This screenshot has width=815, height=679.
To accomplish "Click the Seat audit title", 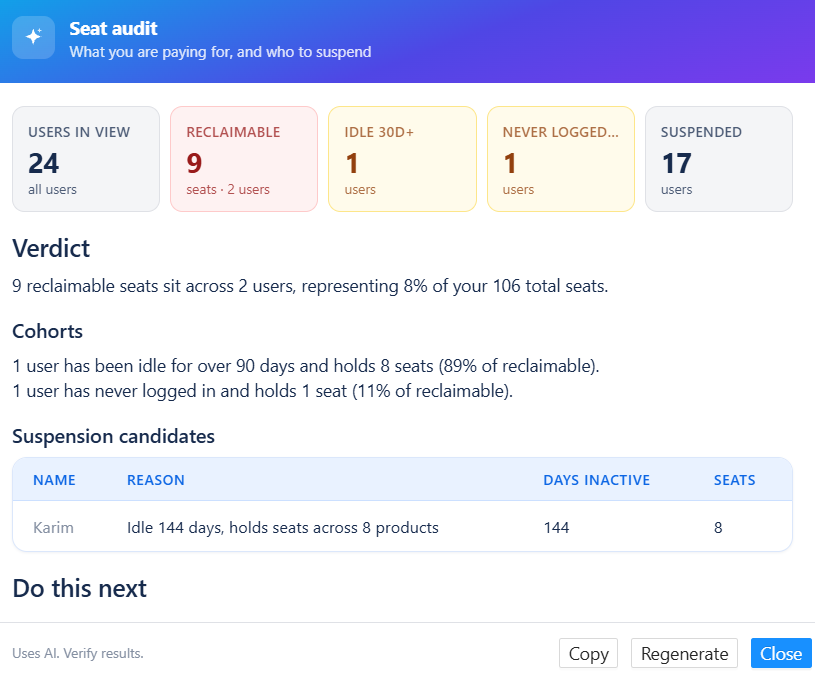I will pyautogui.click(x=113, y=29).
